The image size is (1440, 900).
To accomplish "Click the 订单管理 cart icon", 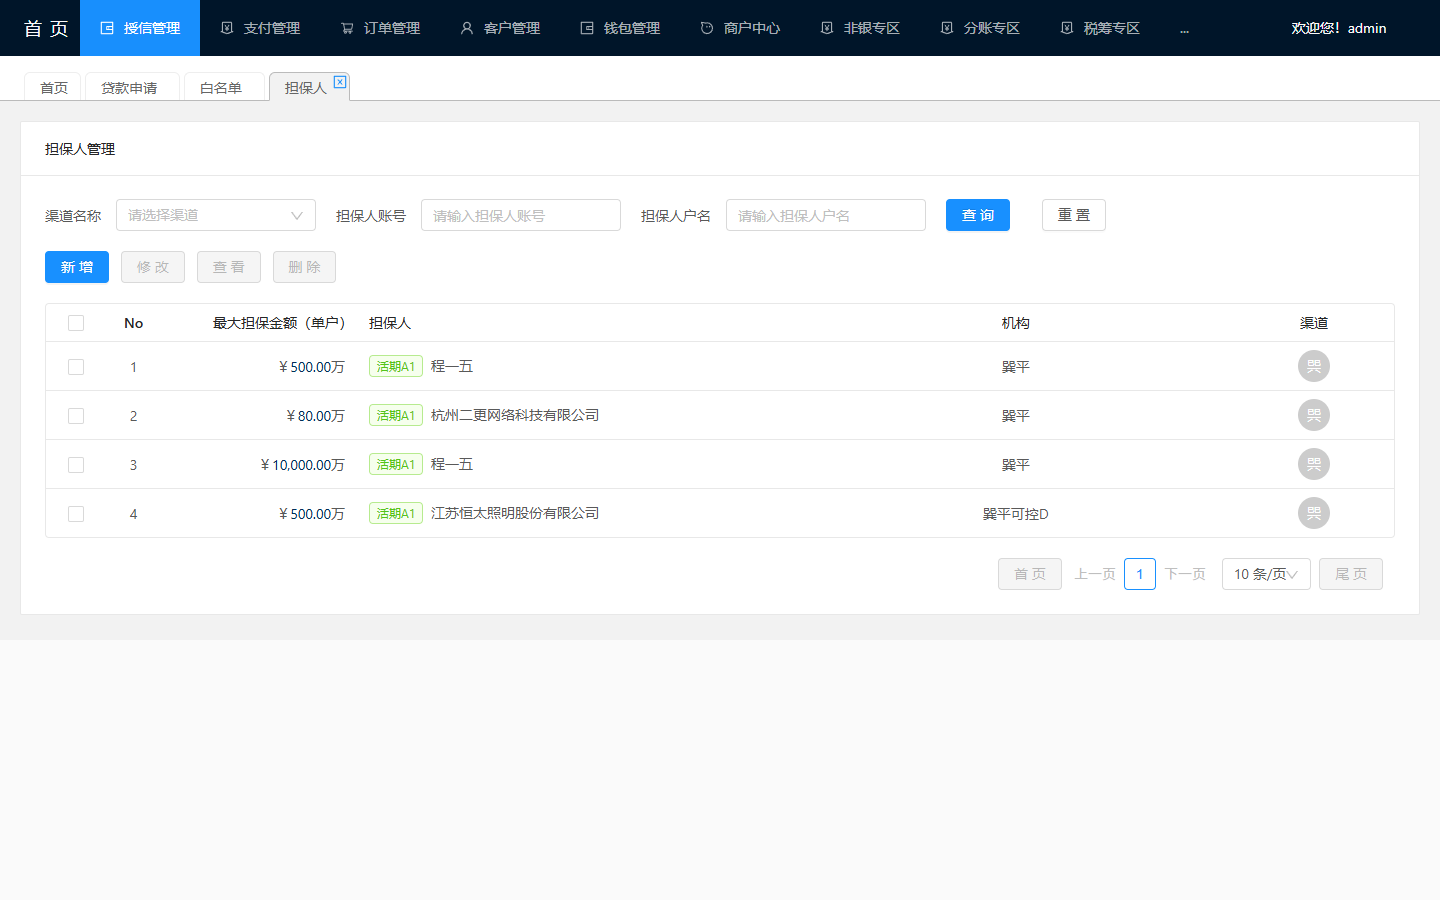I will pos(347,28).
